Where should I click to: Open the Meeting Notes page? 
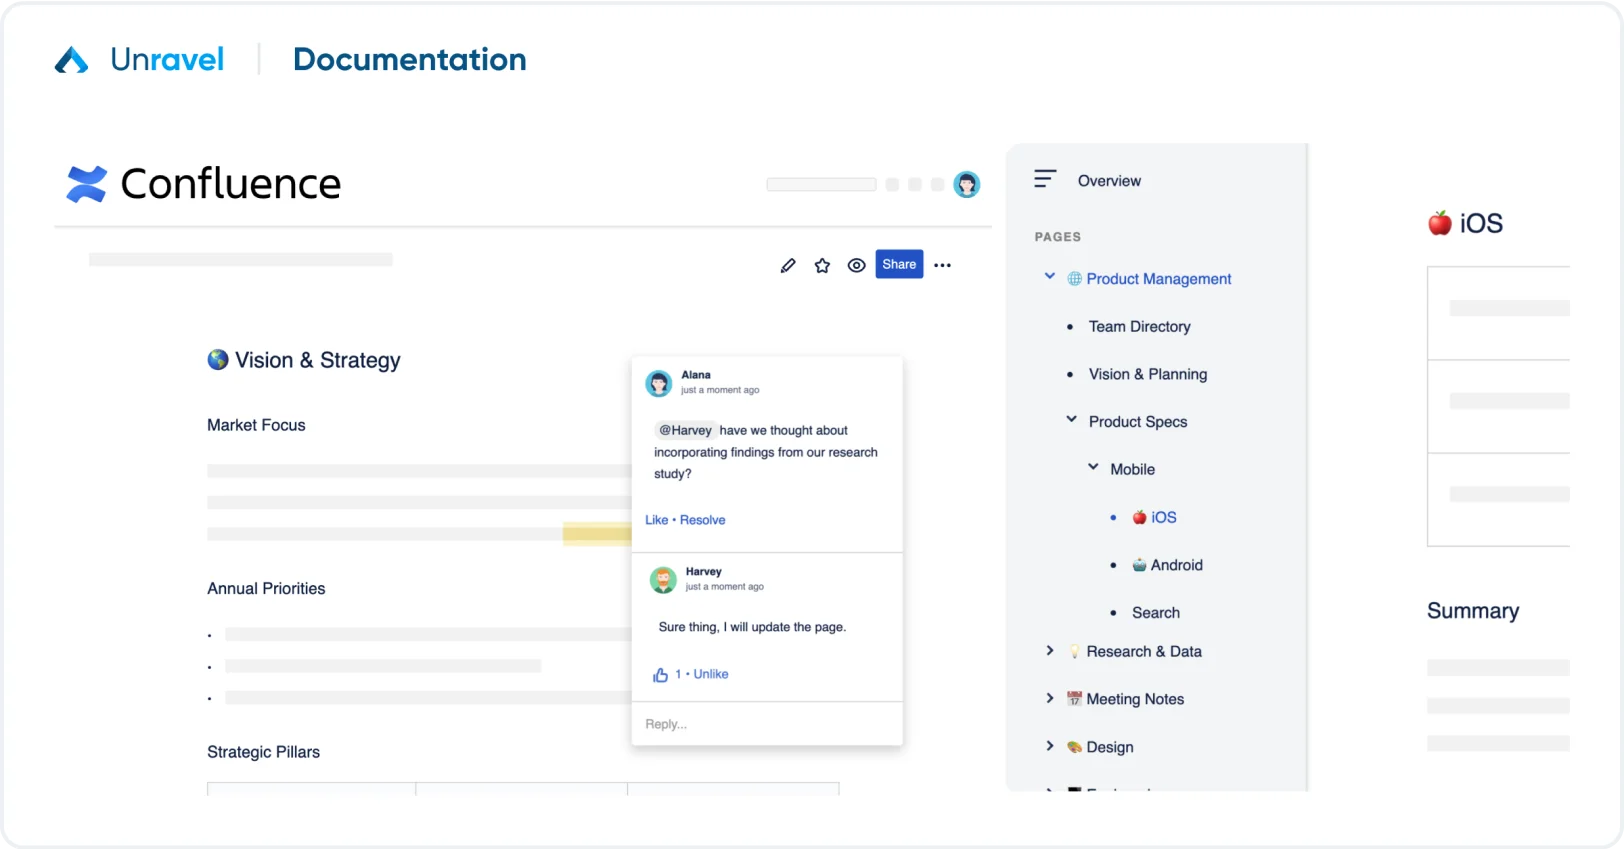click(x=1135, y=699)
